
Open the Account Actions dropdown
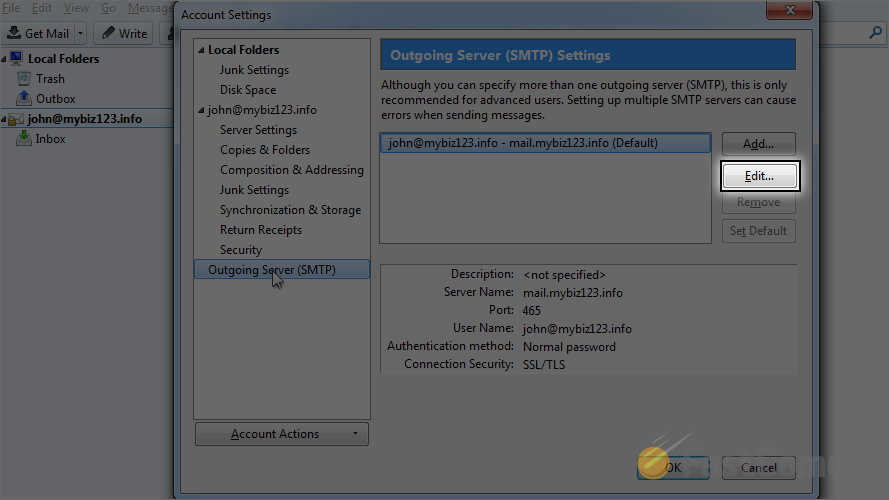point(281,434)
